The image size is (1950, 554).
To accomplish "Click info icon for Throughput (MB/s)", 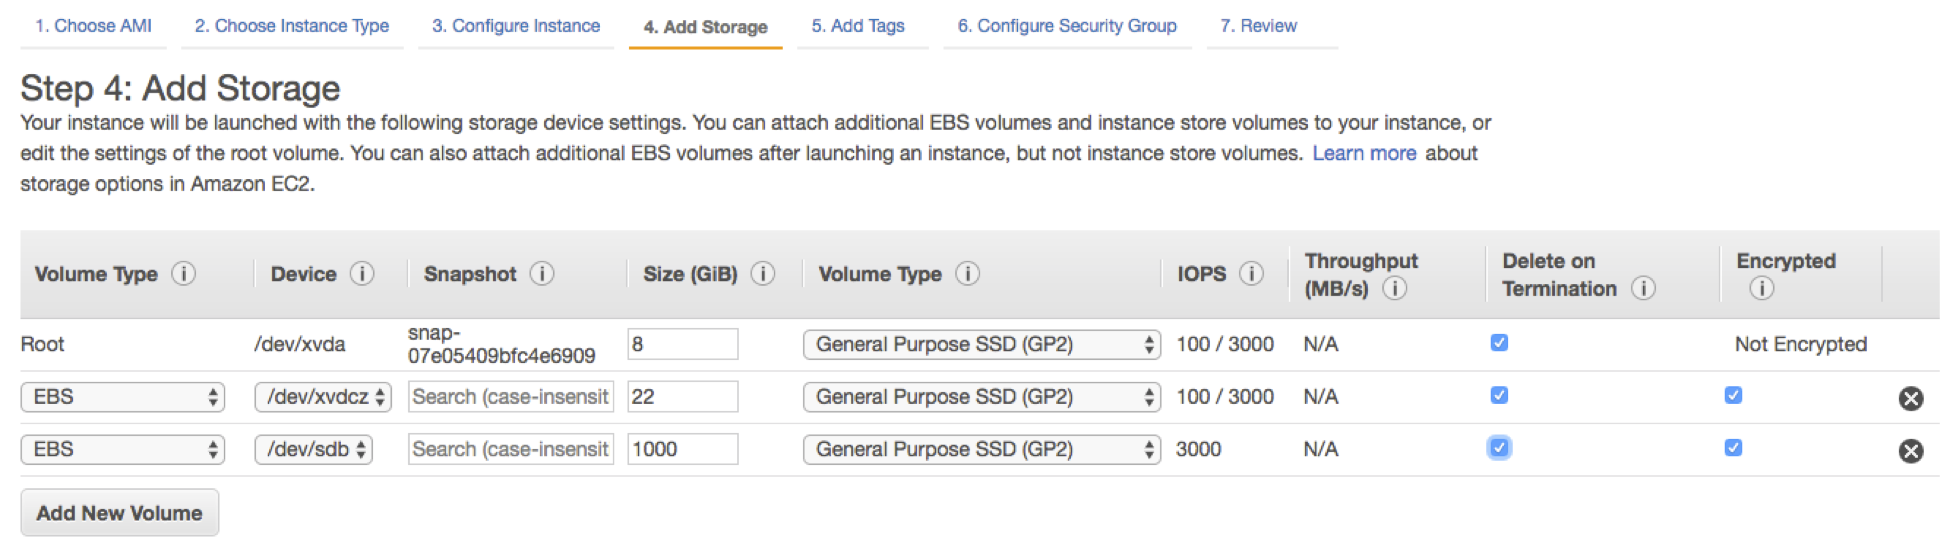I will pos(1395,289).
